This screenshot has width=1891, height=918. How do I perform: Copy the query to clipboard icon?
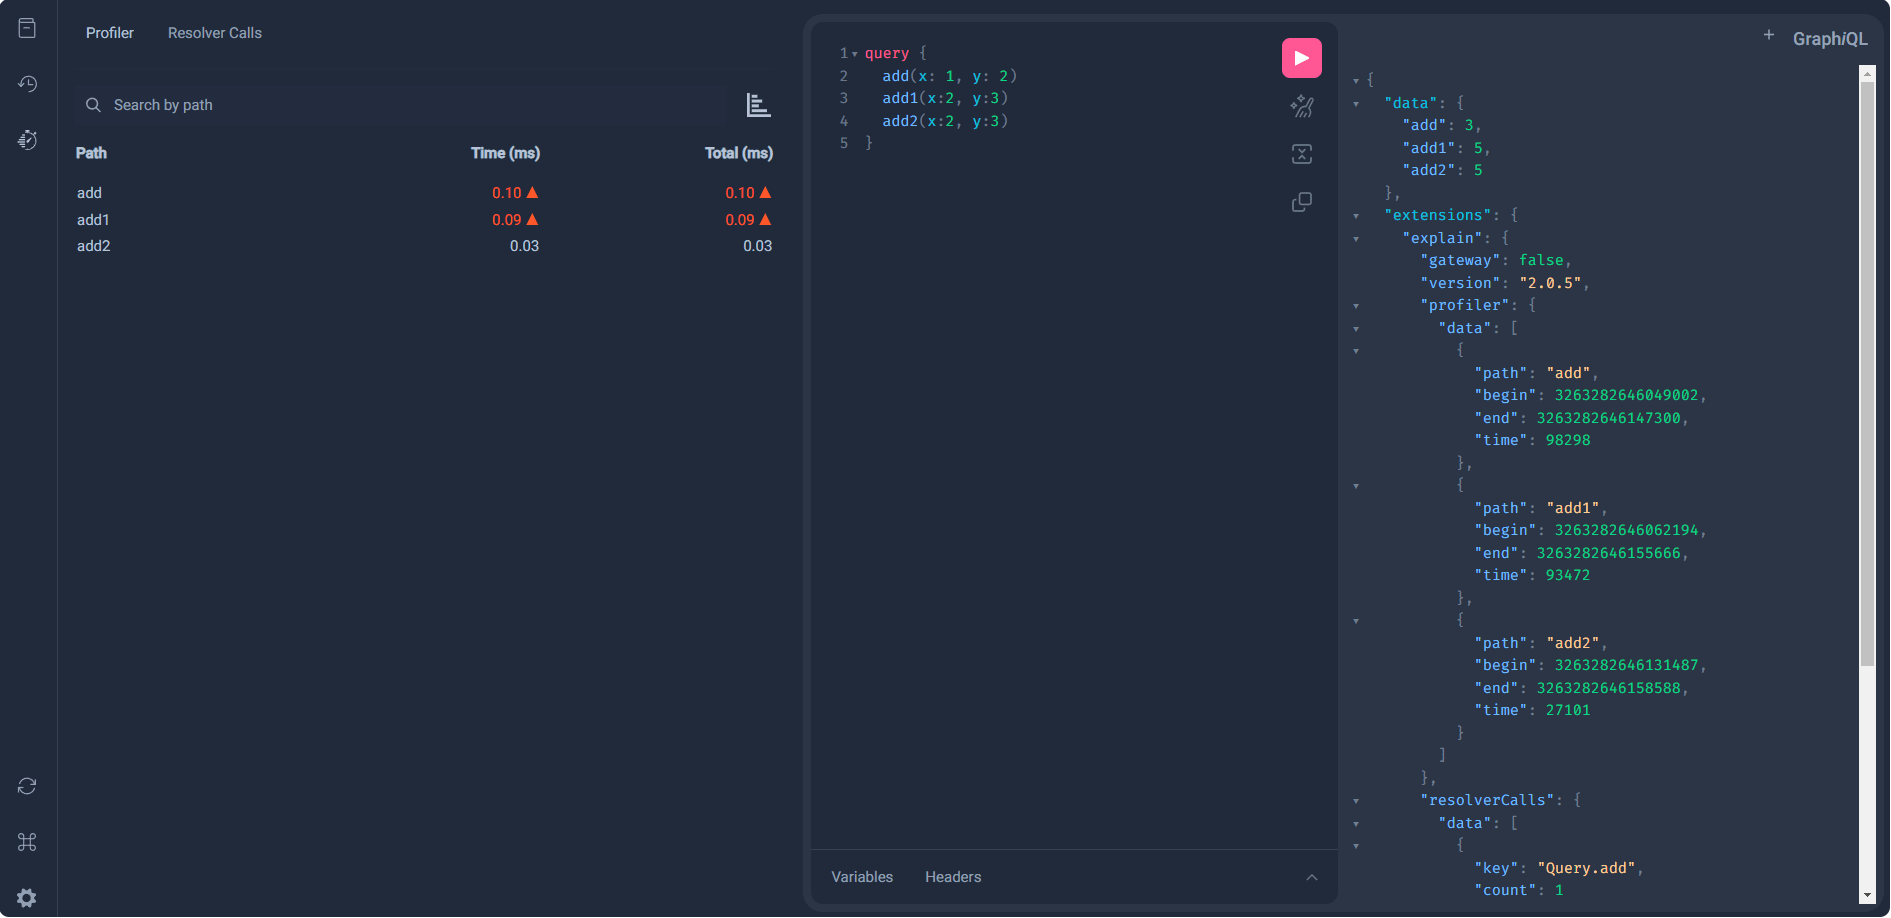1301,202
